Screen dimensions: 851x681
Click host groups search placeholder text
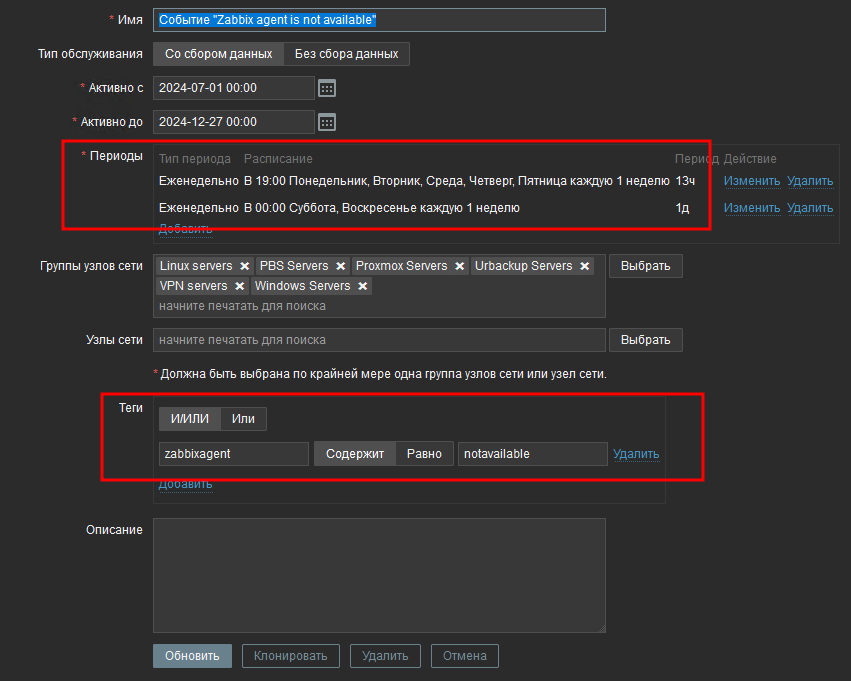[242, 306]
